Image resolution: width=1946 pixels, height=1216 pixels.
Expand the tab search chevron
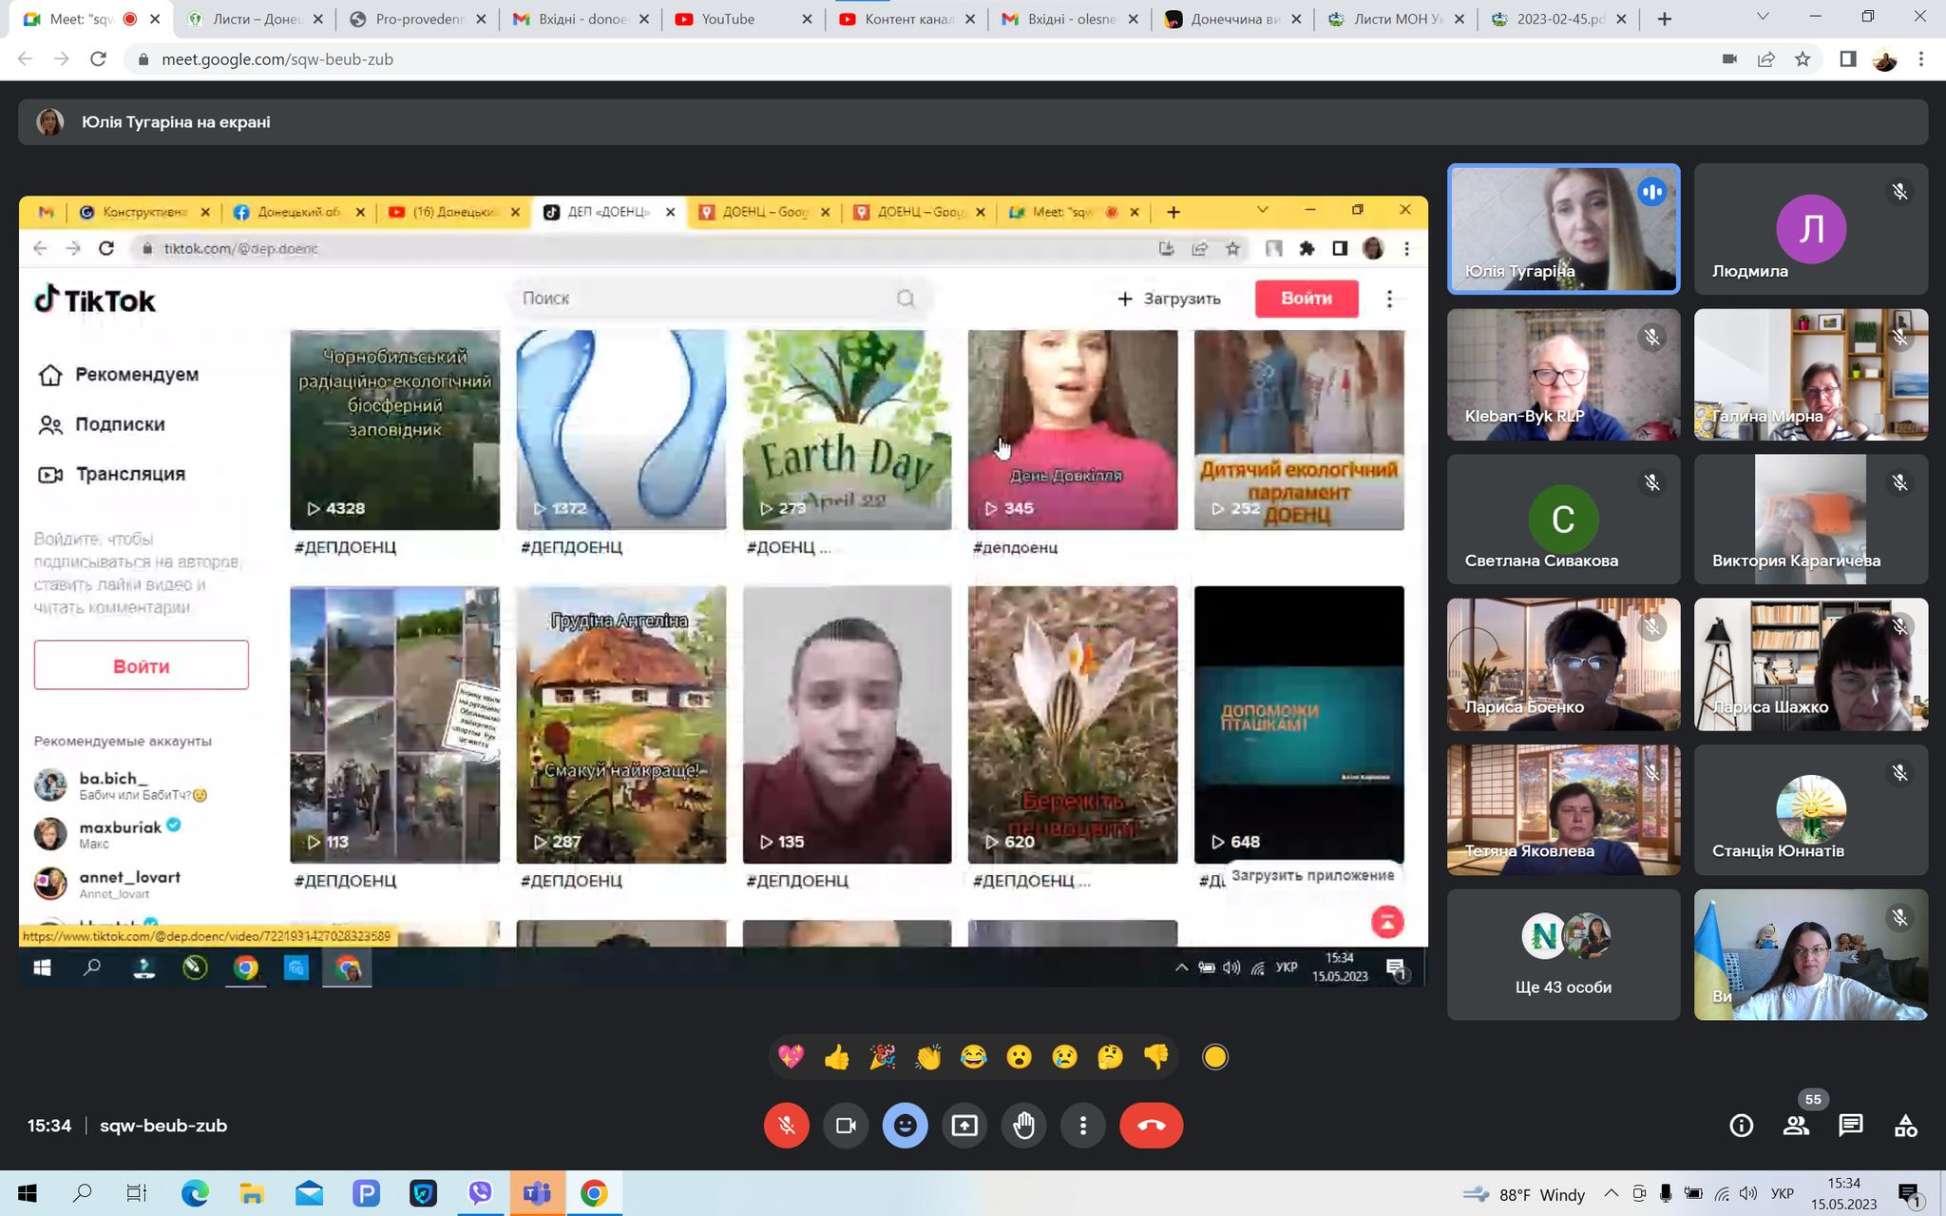point(1763,17)
